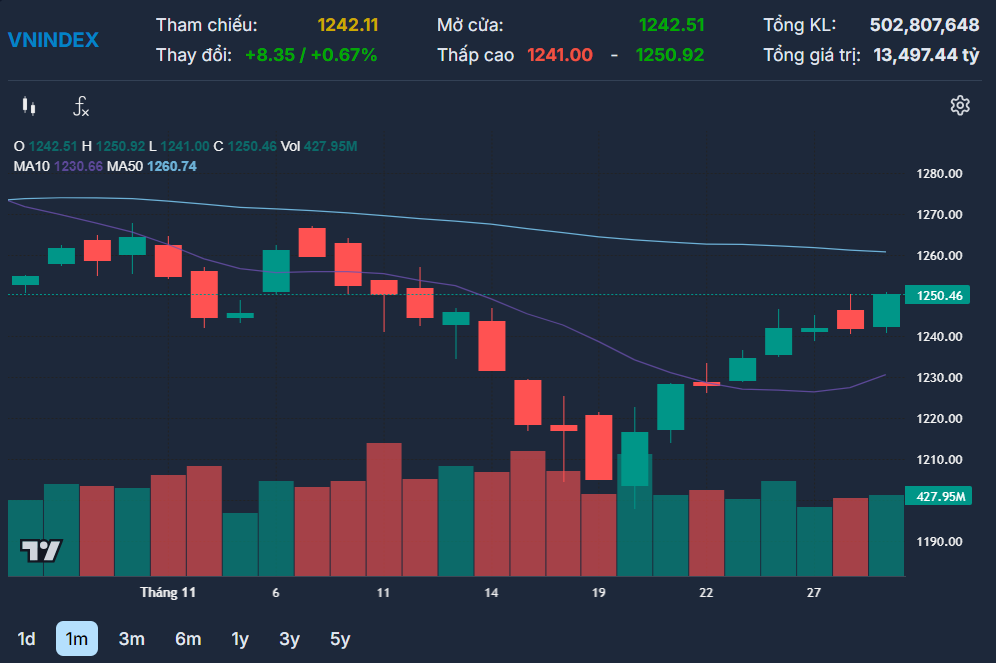
Task: Click the VNINDEX symbol name
Action: point(53,40)
